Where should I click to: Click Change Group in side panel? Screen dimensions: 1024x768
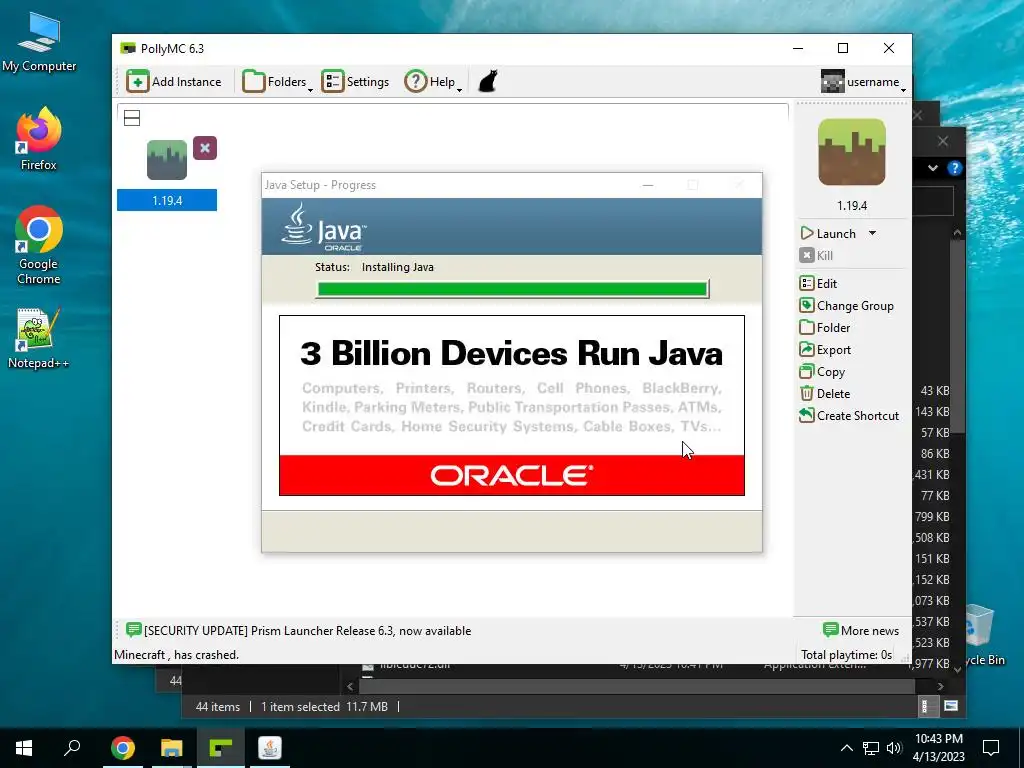pyautogui.click(x=846, y=306)
